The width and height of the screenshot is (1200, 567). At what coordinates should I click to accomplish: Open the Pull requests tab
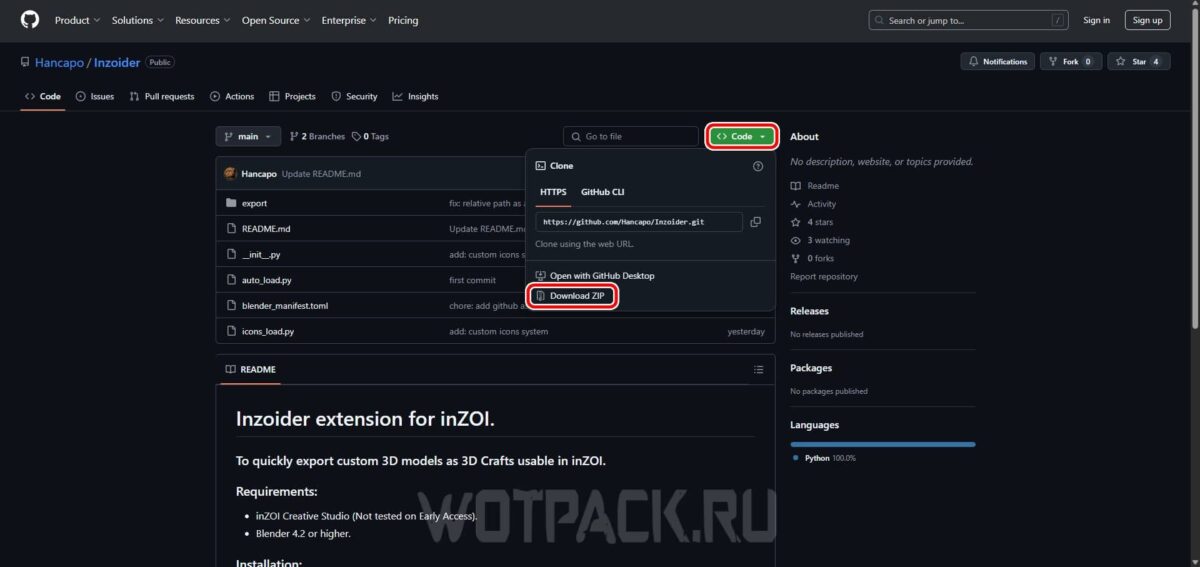(162, 96)
